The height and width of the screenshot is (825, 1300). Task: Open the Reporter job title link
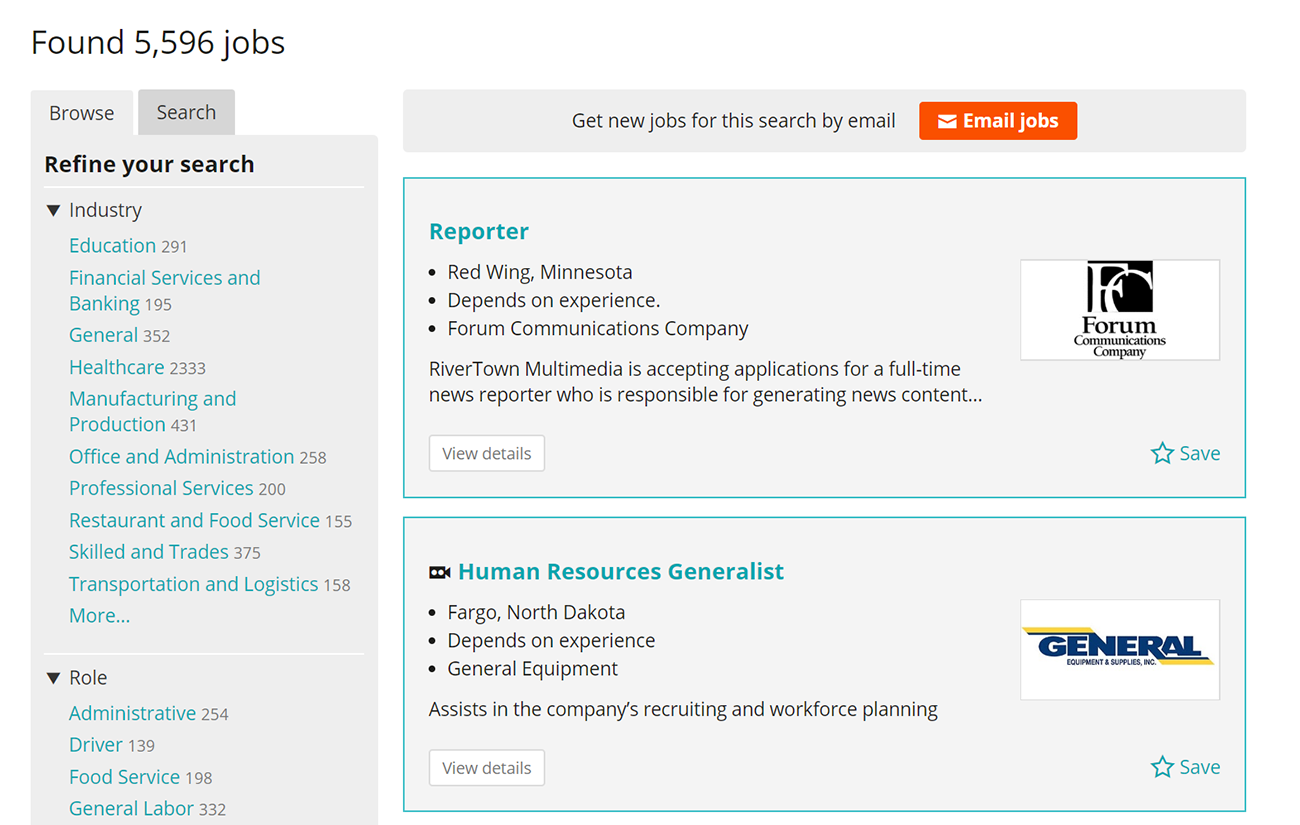pyautogui.click(x=478, y=232)
